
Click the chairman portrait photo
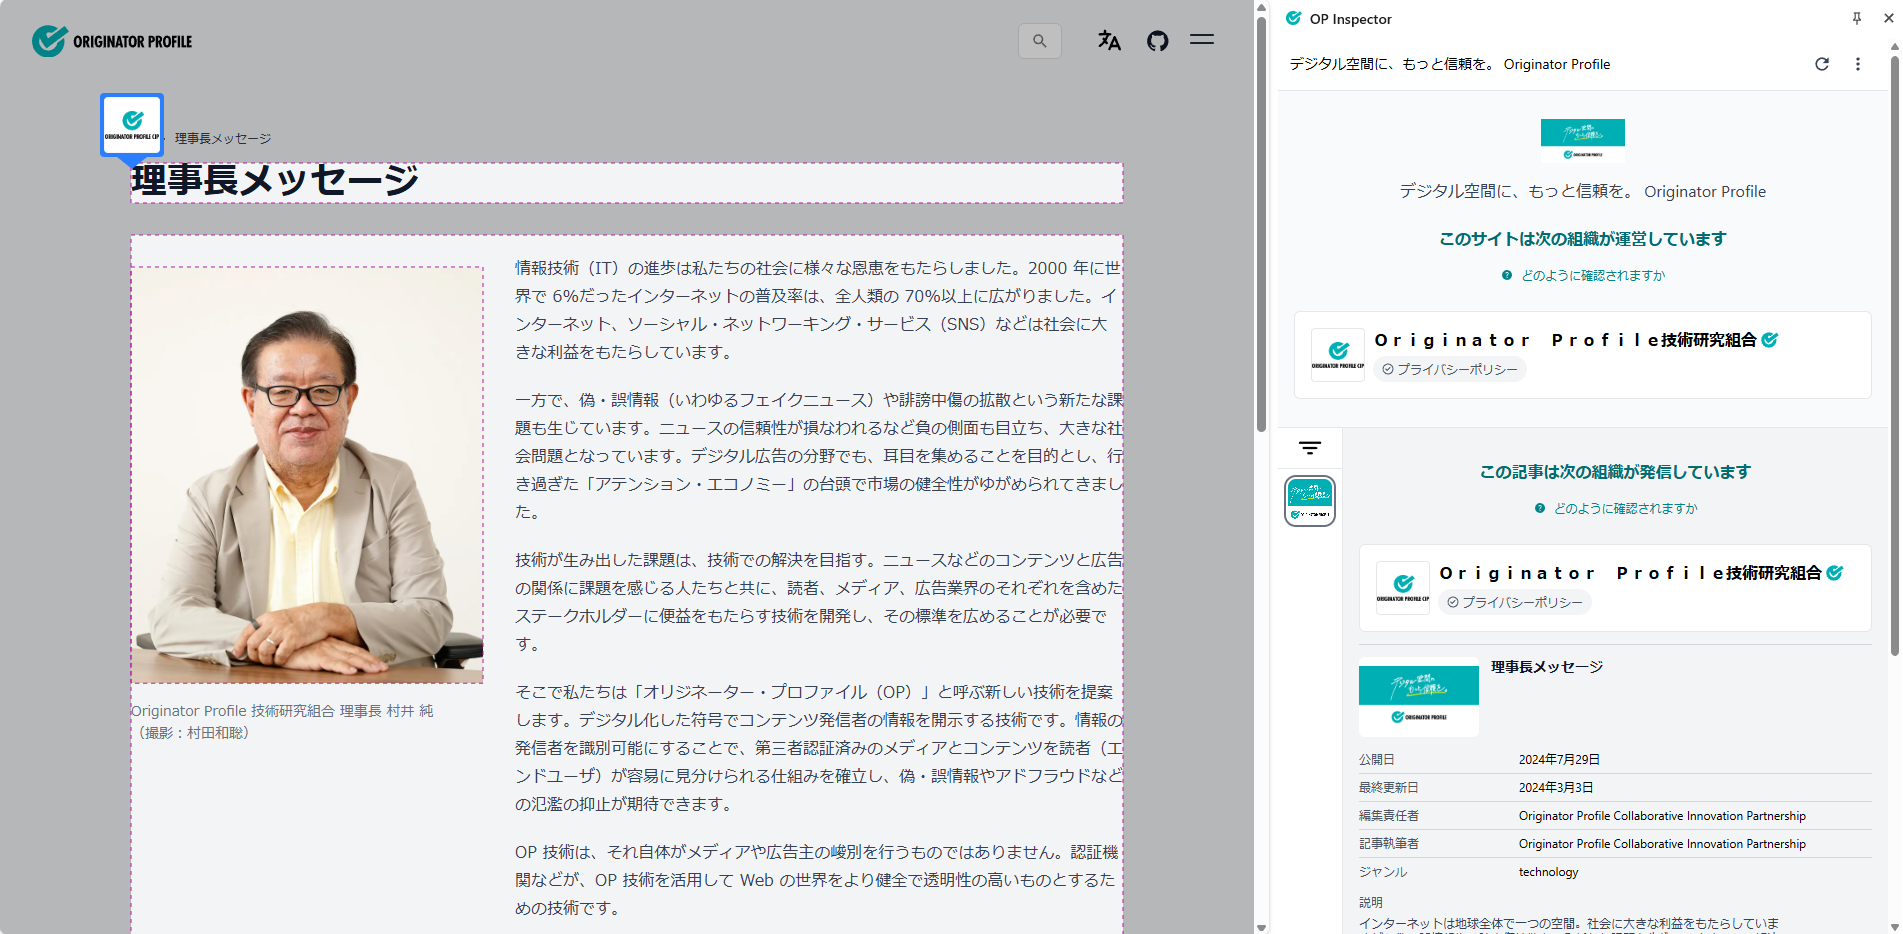click(x=308, y=475)
